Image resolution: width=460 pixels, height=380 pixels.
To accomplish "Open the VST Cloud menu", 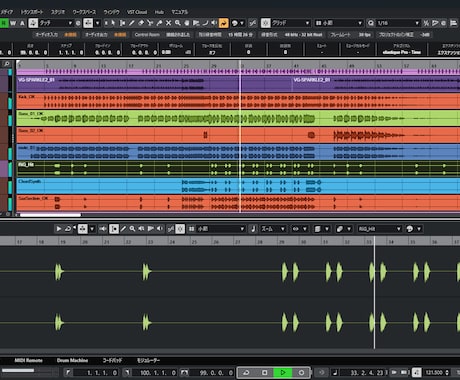I will click(x=137, y=12).
